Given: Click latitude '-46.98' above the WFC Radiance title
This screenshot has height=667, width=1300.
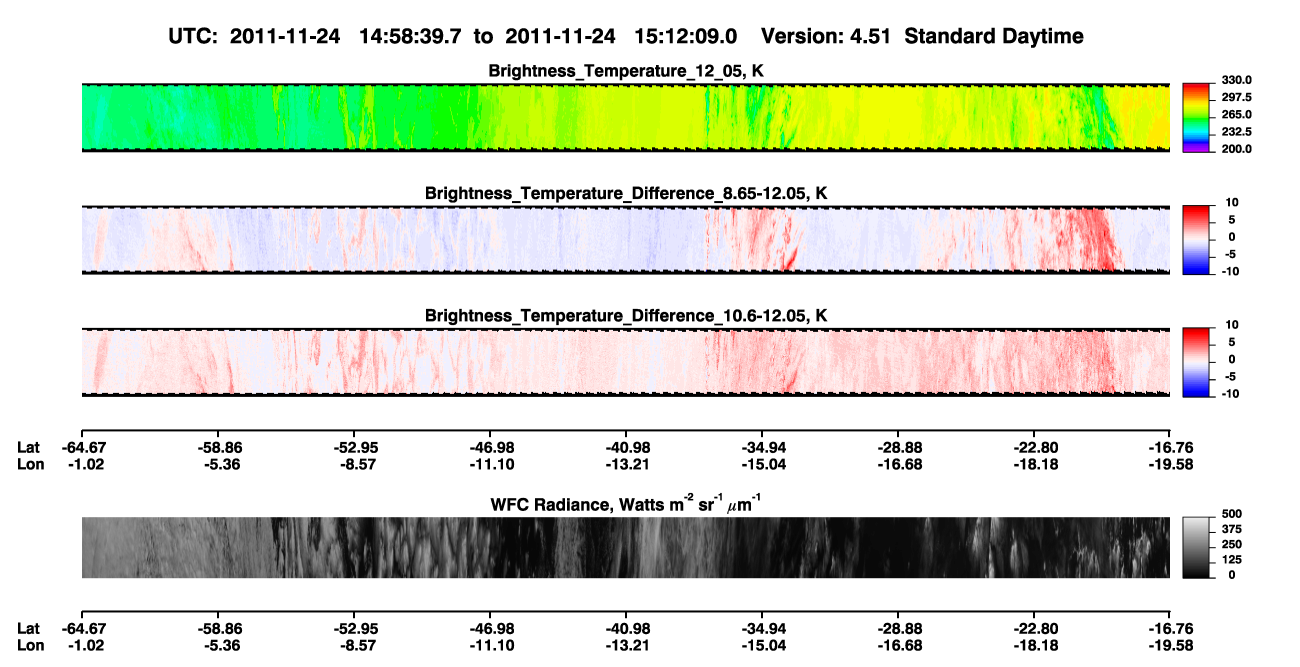Looking at the screenshot, I should [490, 447].
